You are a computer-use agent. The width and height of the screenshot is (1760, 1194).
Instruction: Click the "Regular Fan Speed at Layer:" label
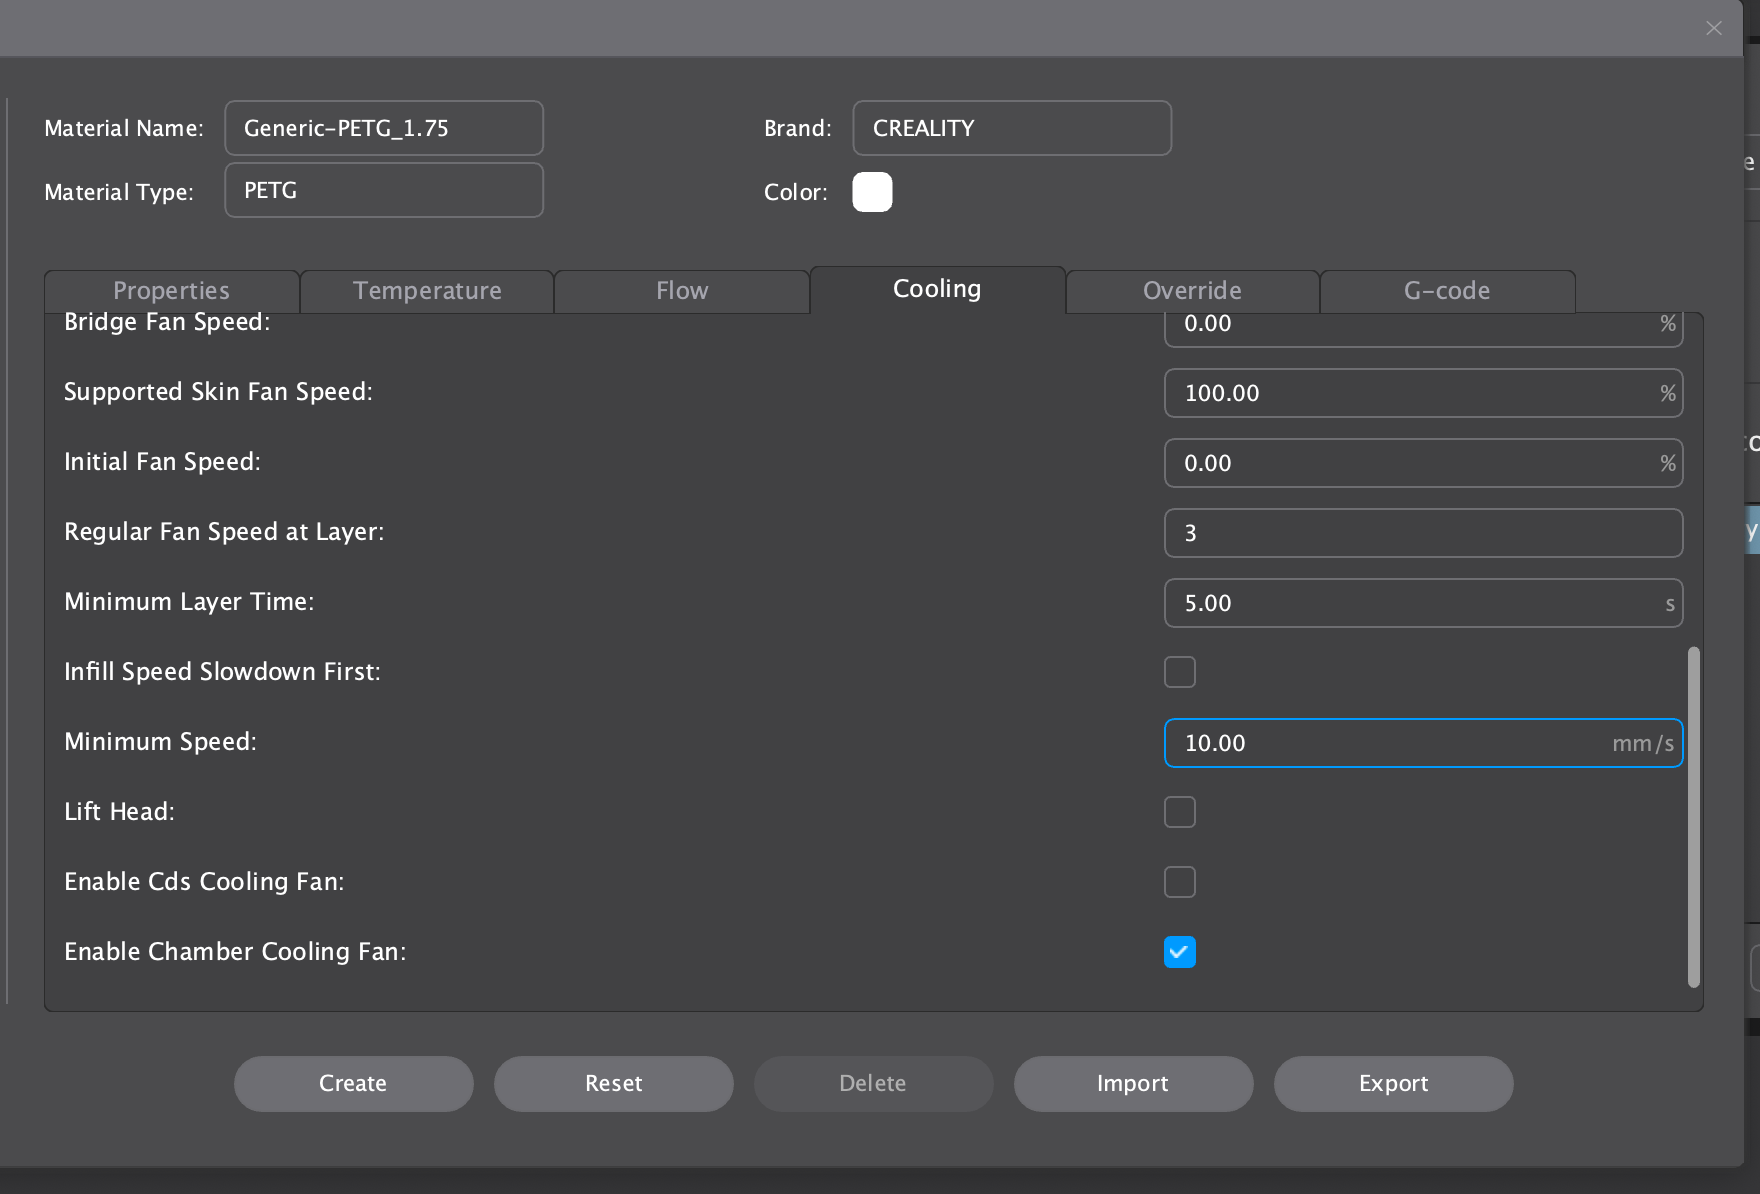224,532
